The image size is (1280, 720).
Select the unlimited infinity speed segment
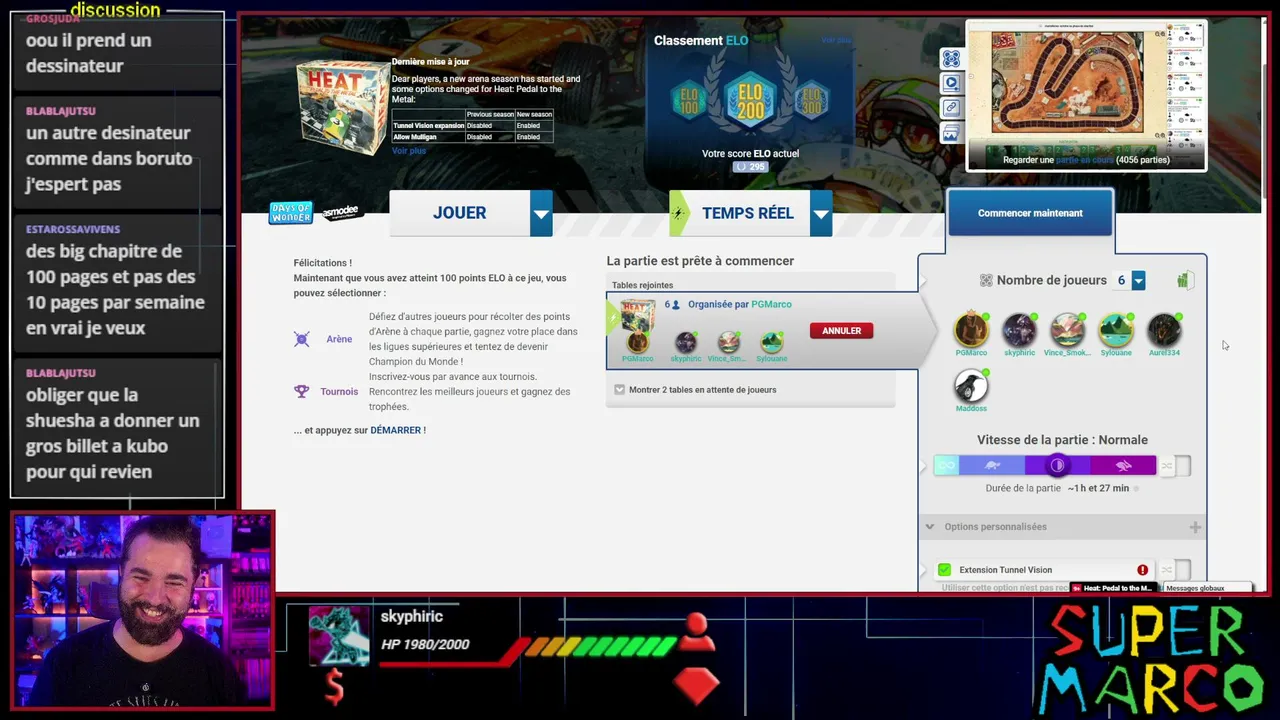click(946, 465)
